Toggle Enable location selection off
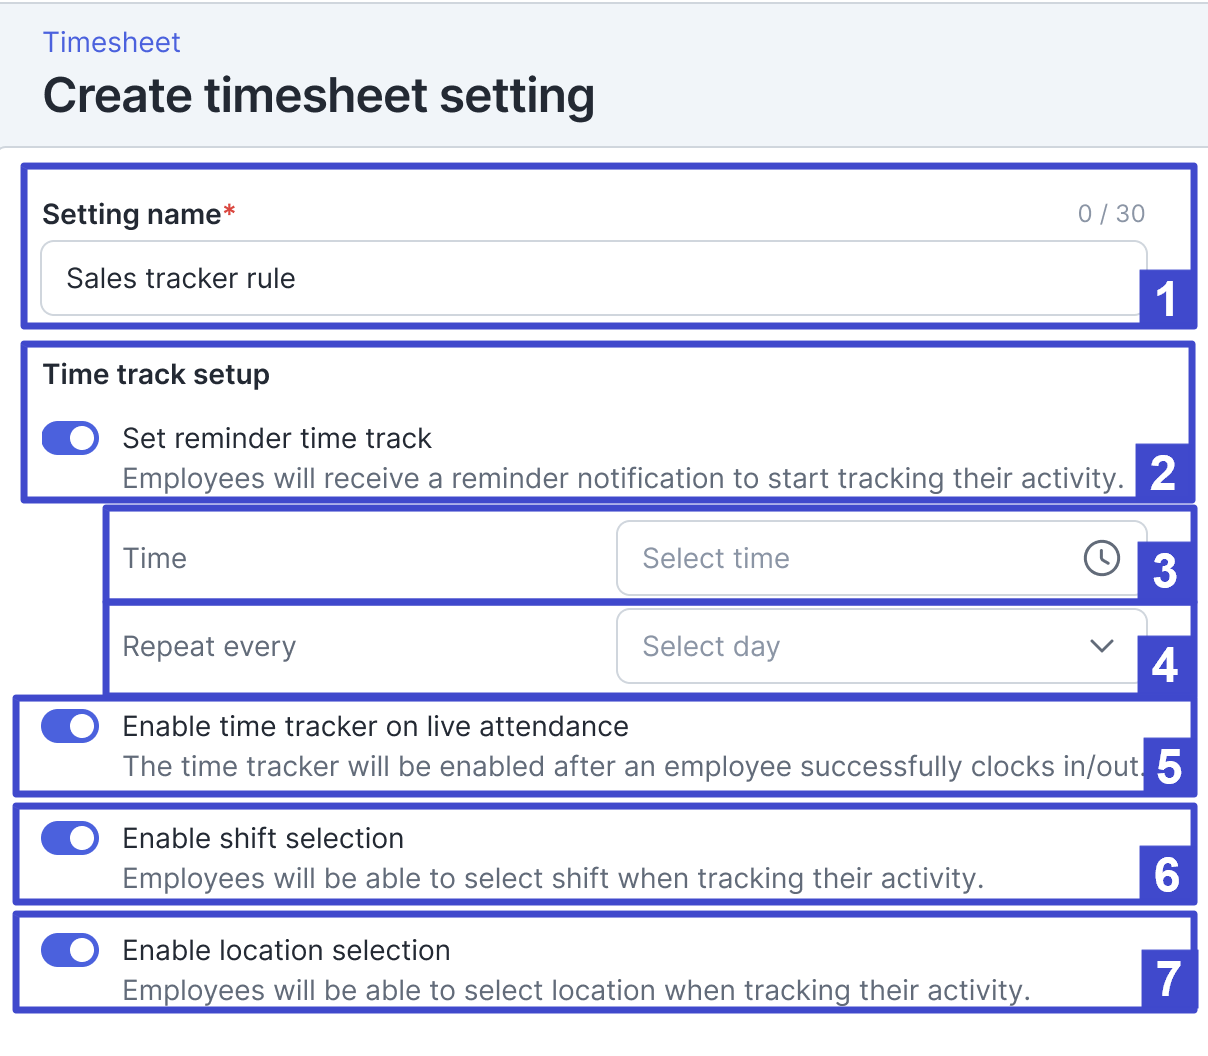This screenshot has height=1056, width=1208. point(70,950)
